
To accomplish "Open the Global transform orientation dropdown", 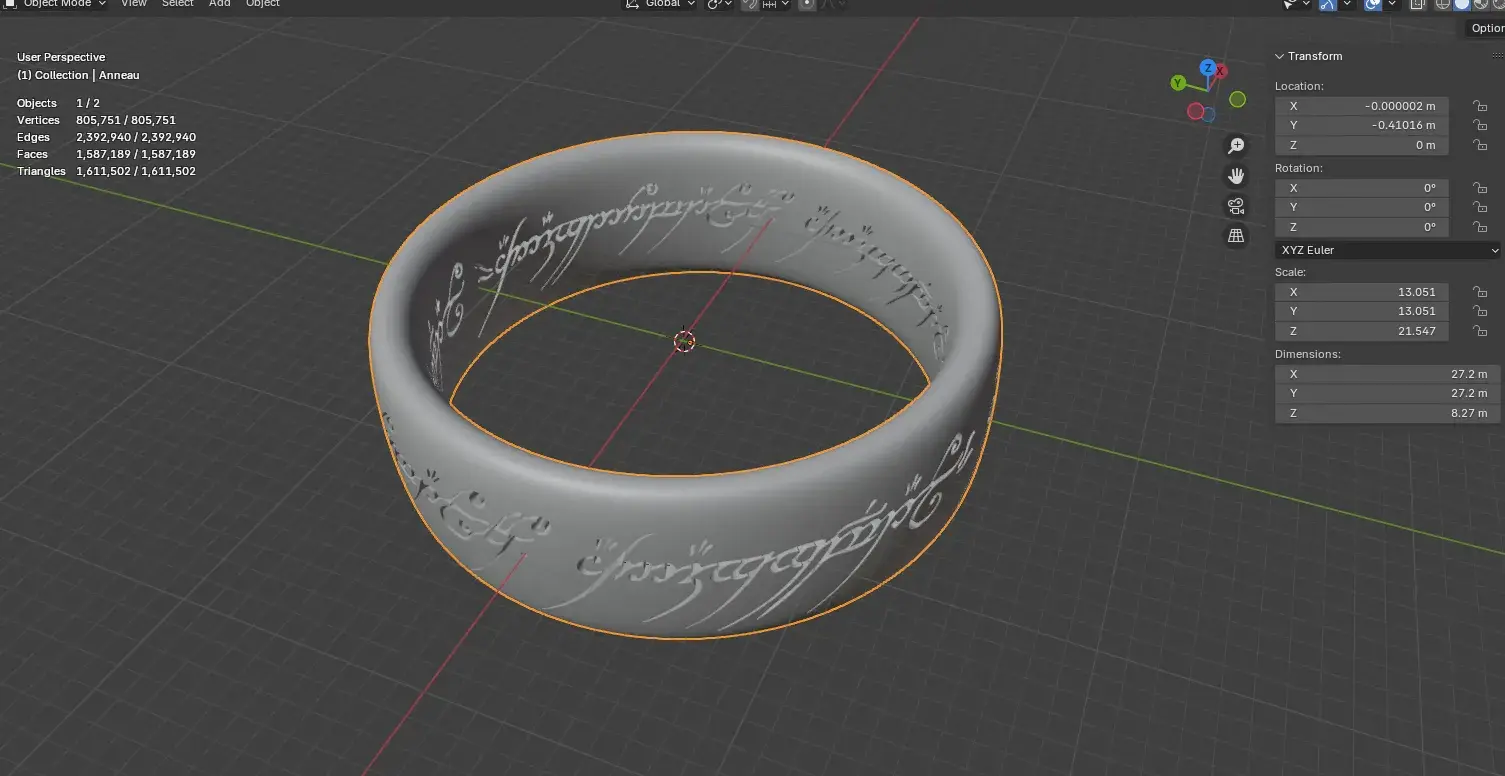I will point(660,4).
